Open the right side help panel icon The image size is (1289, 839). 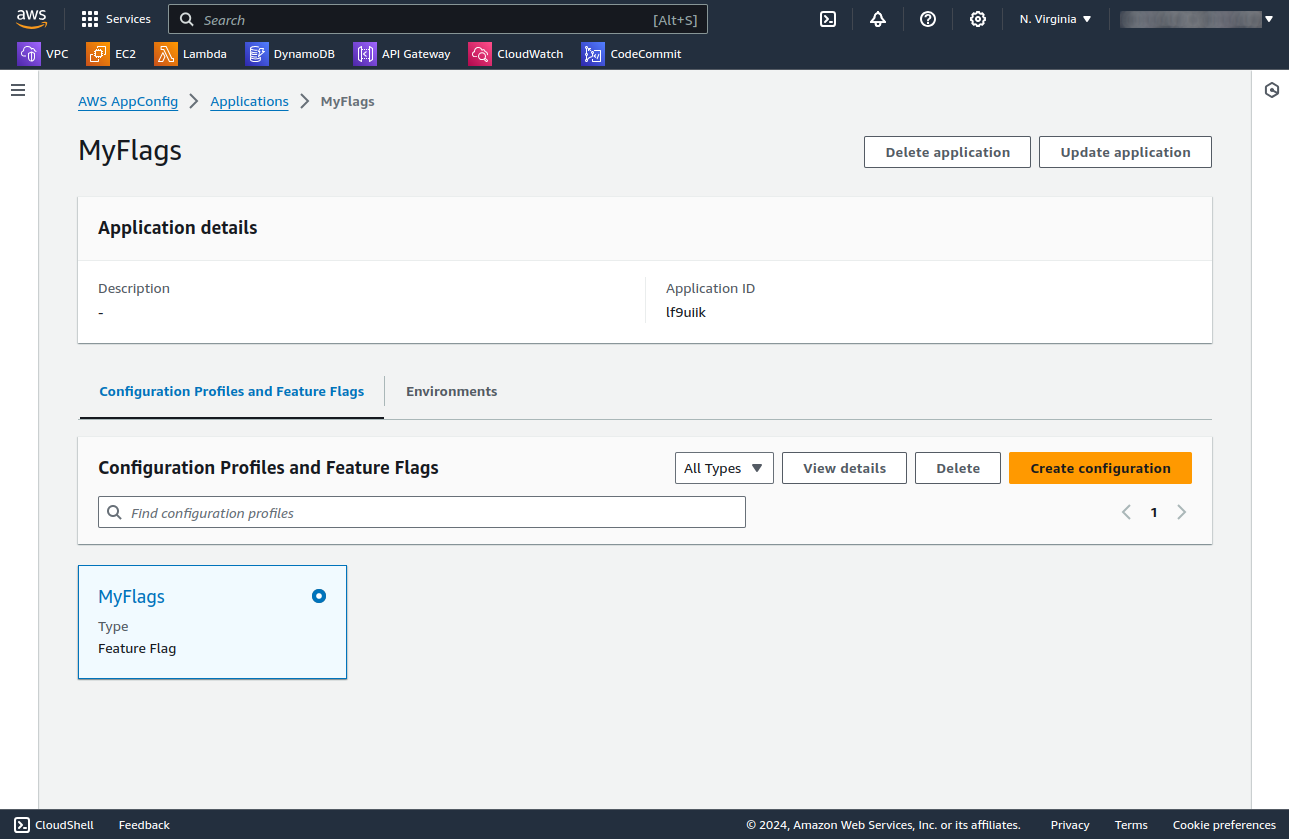pyautogui.click(x=1272, y=90)
